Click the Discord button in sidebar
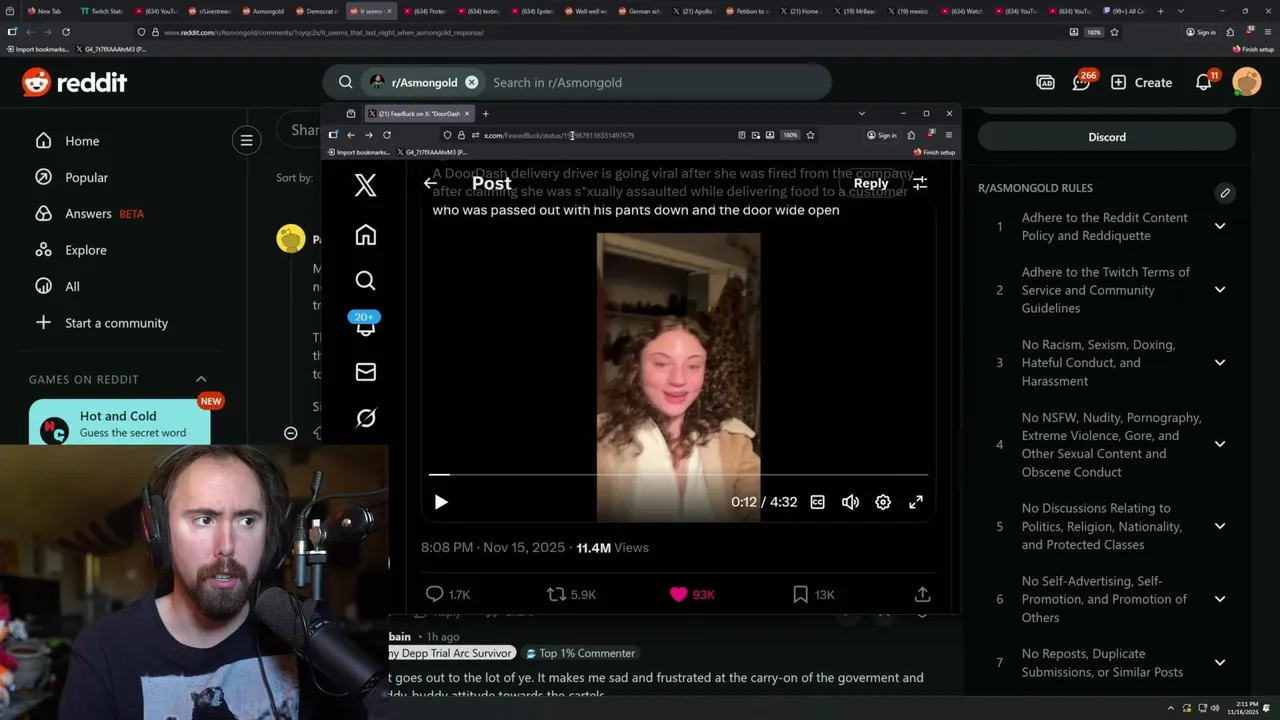The image size is (1280, 720). [1107, 137]
